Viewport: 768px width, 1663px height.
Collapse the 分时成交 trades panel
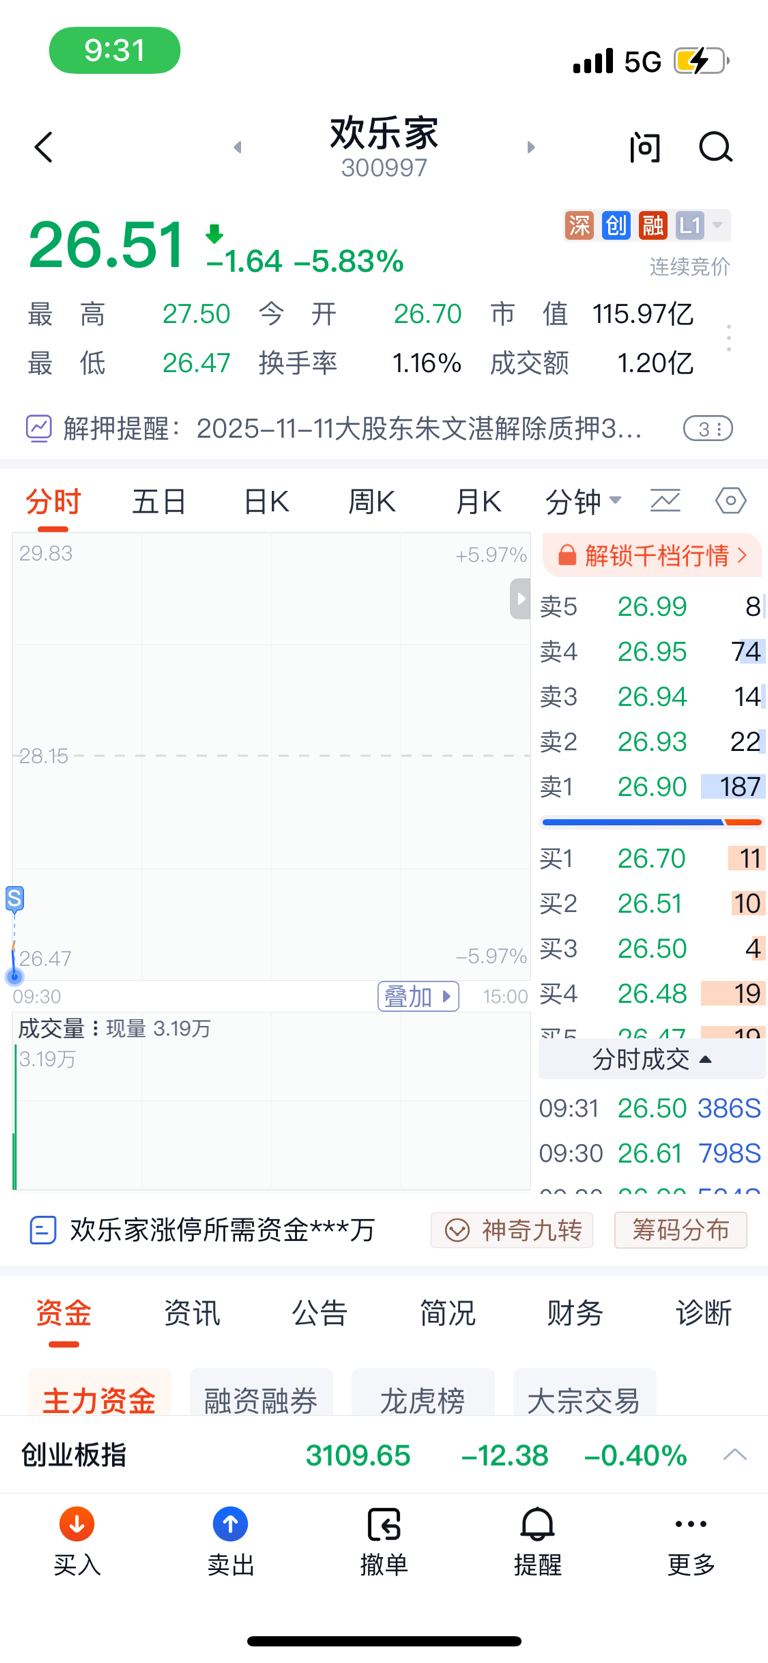[x=652, y=1059]
